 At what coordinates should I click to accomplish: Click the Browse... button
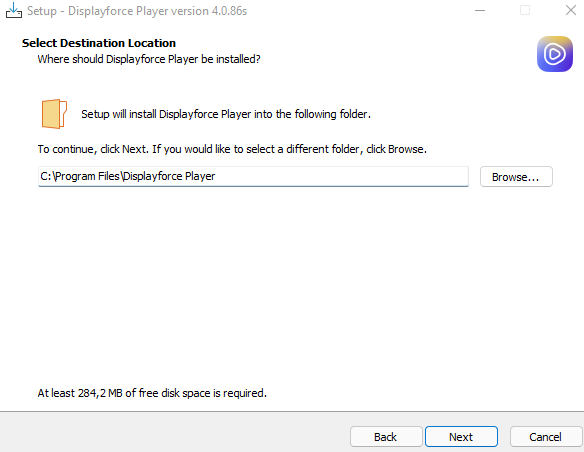click(516, 177)
